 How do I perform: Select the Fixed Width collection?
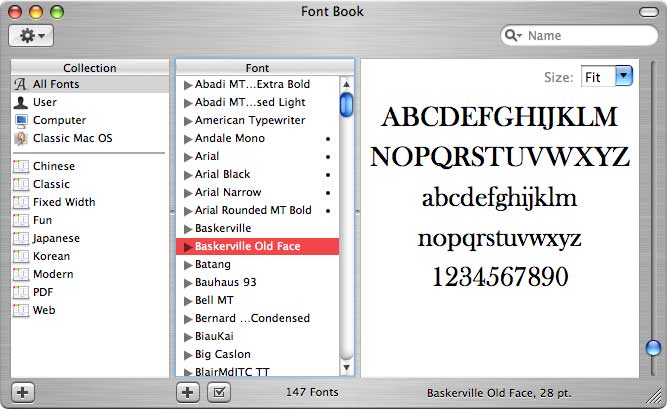[64, 202]
